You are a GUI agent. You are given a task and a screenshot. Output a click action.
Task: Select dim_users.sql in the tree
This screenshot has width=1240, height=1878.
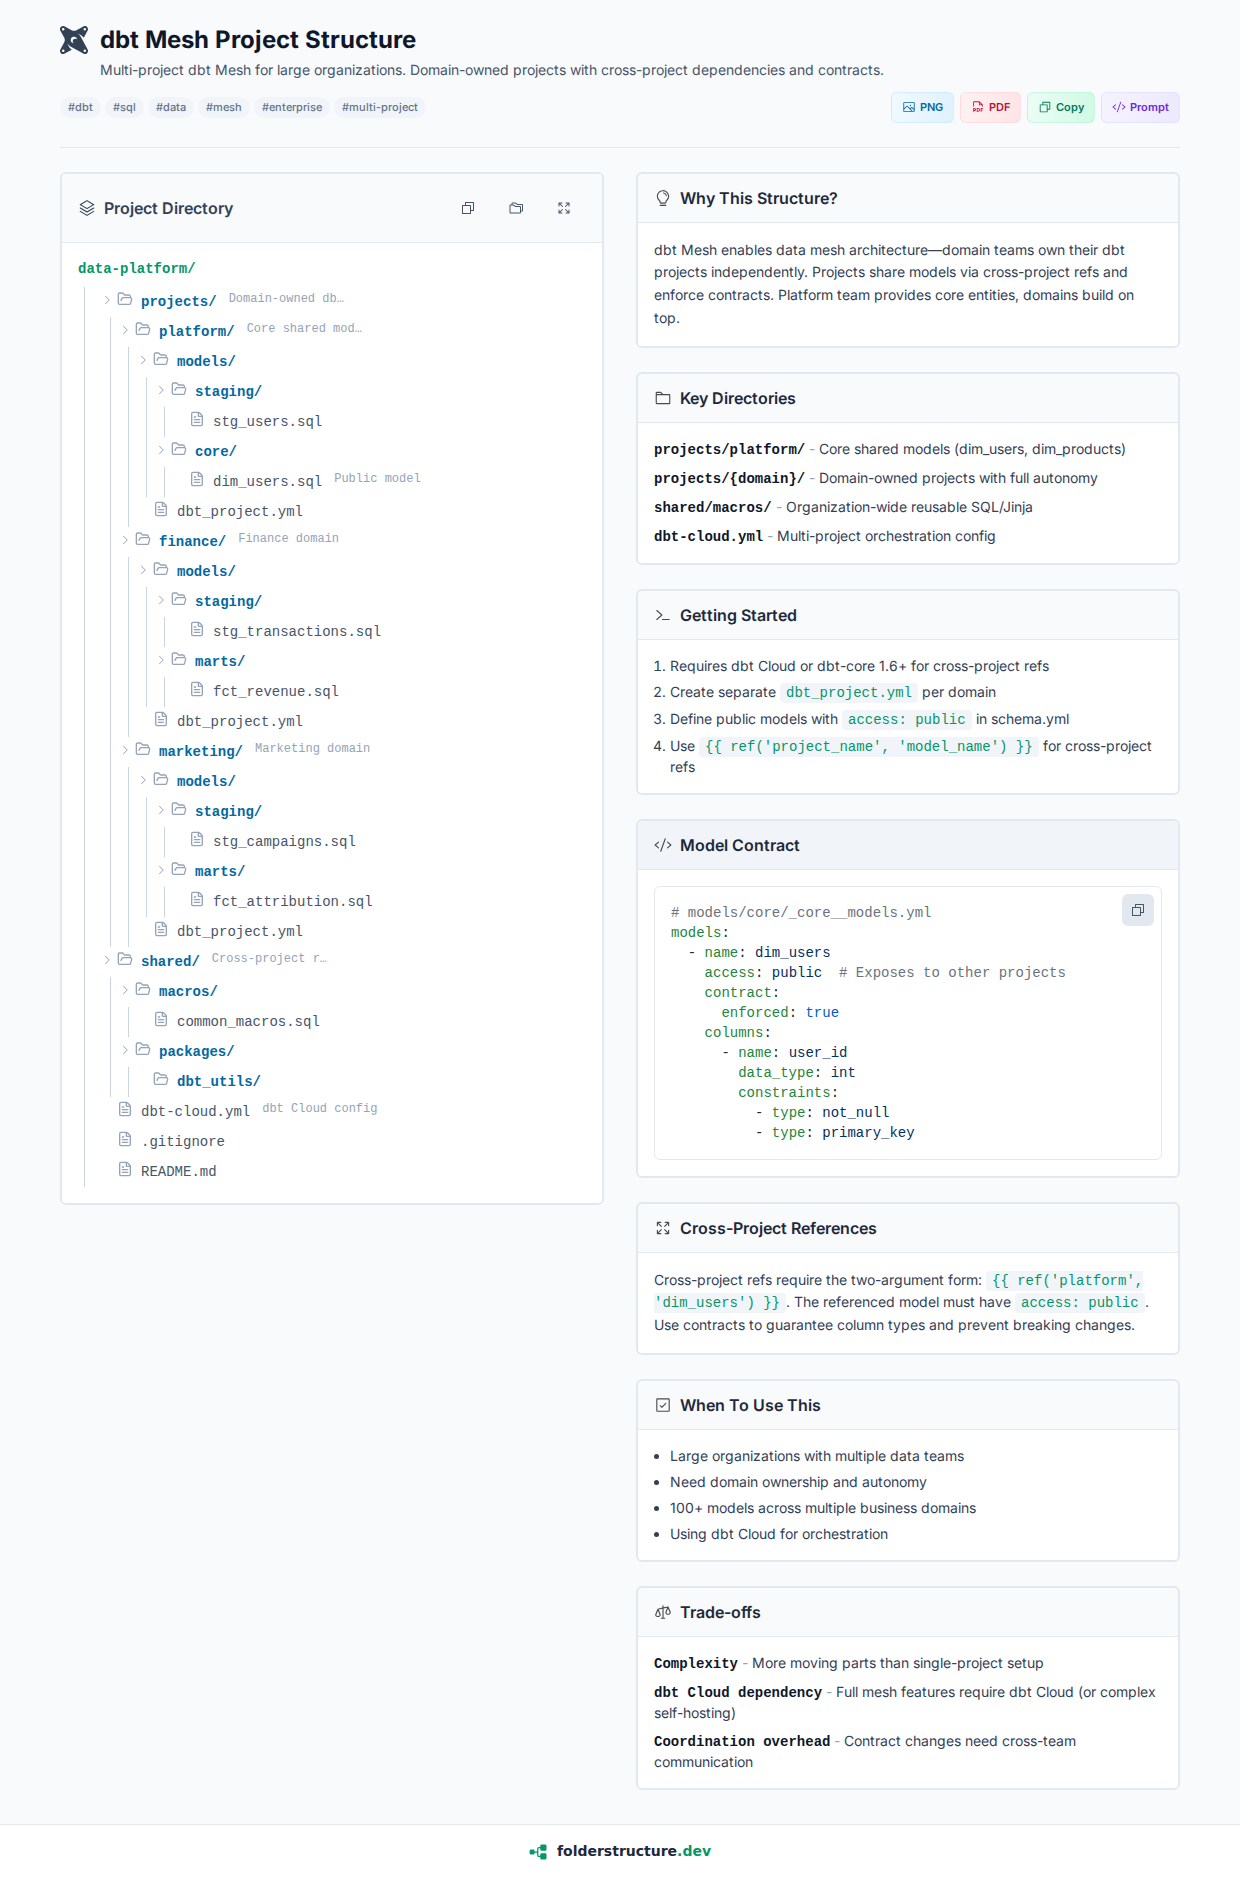click(x=267, y=481)
